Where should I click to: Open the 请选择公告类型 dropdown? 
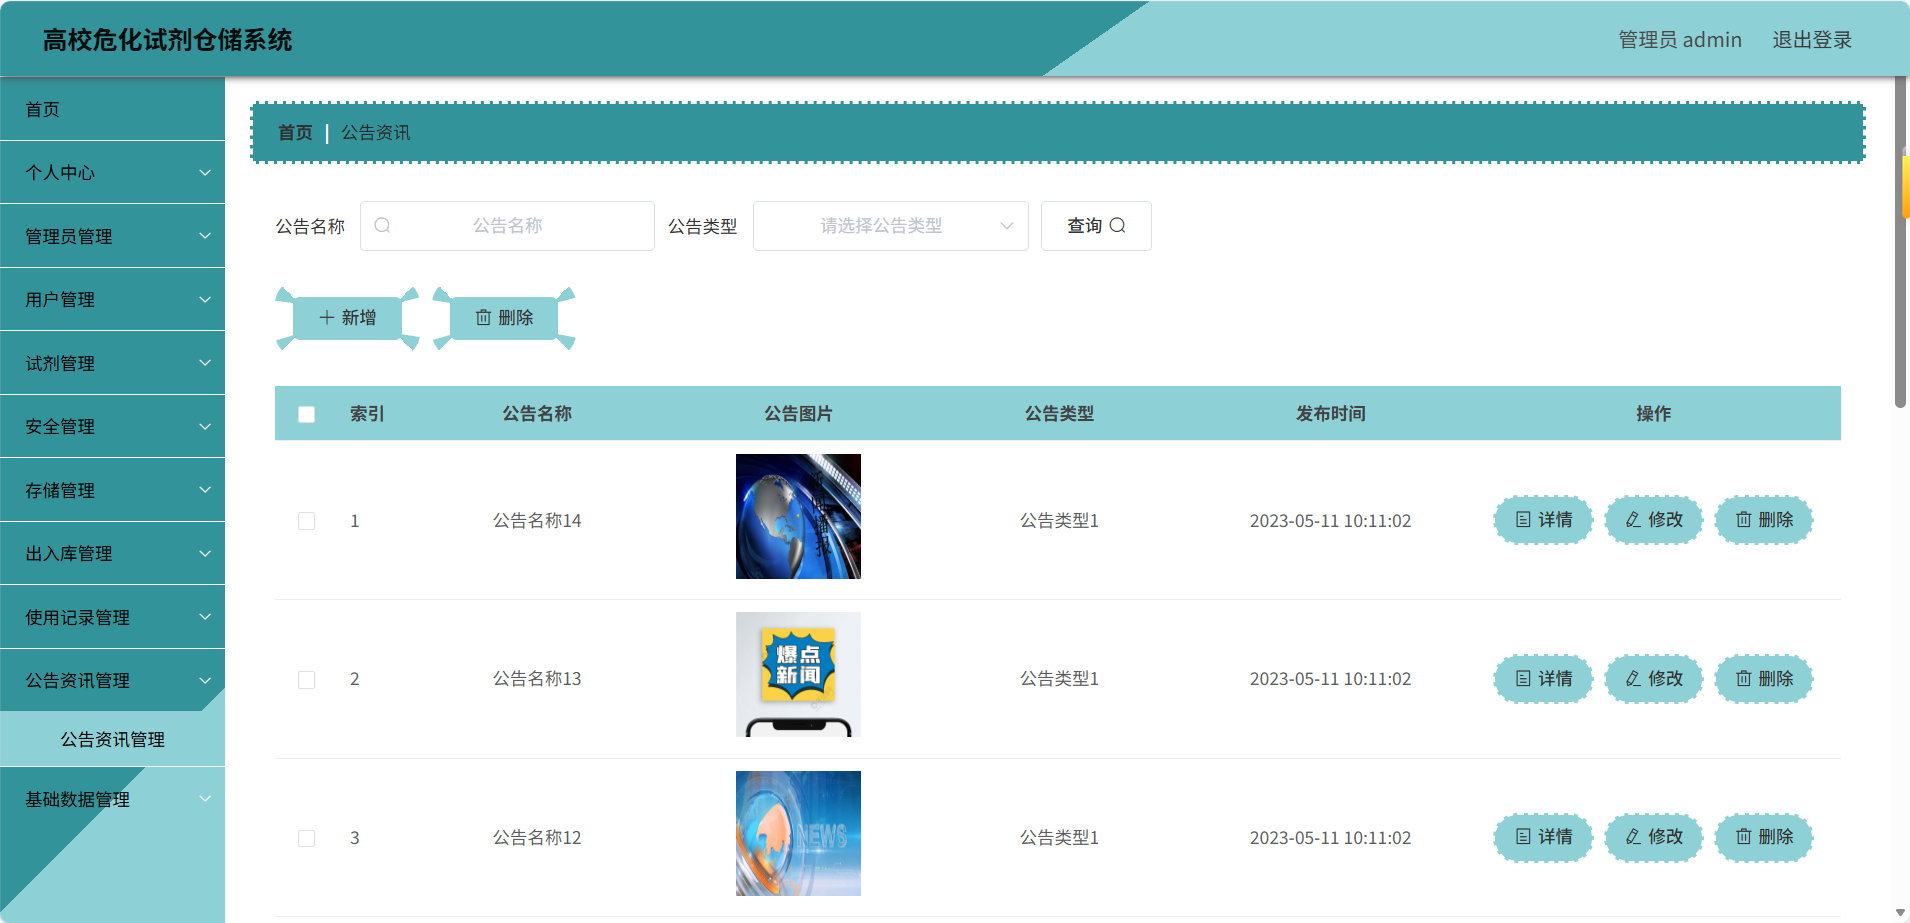pyautogui.click(x=890, y=226)
